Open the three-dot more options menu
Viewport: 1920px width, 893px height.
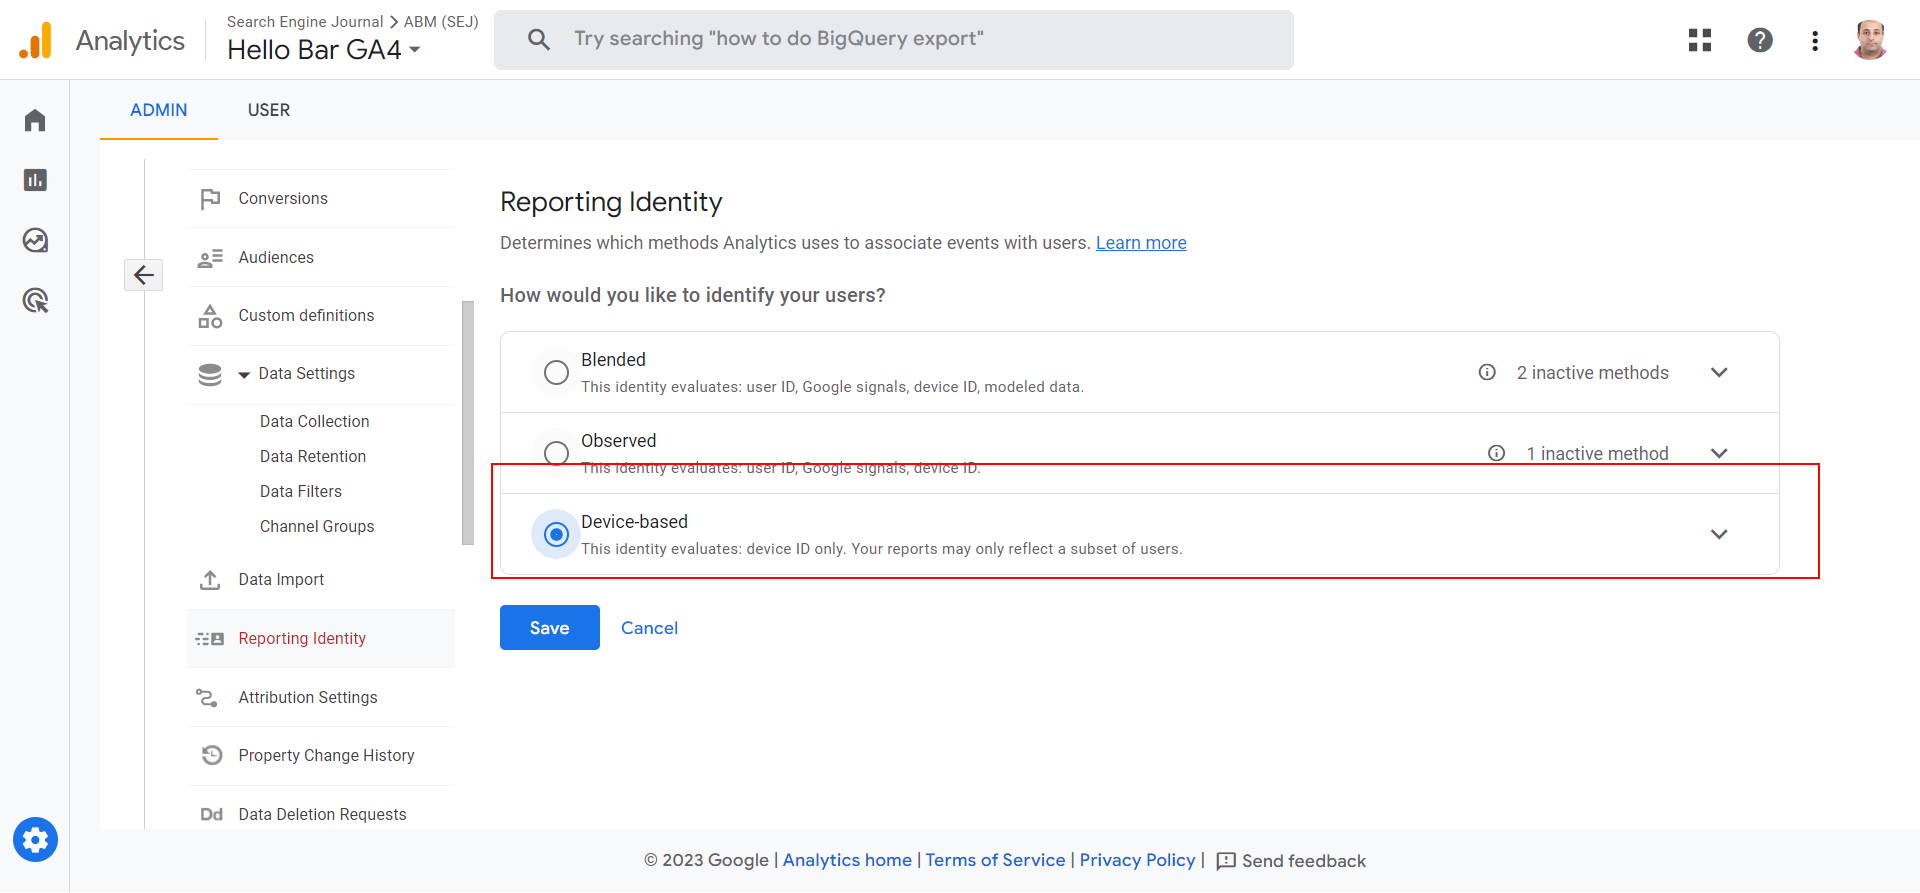(1814, 40)
